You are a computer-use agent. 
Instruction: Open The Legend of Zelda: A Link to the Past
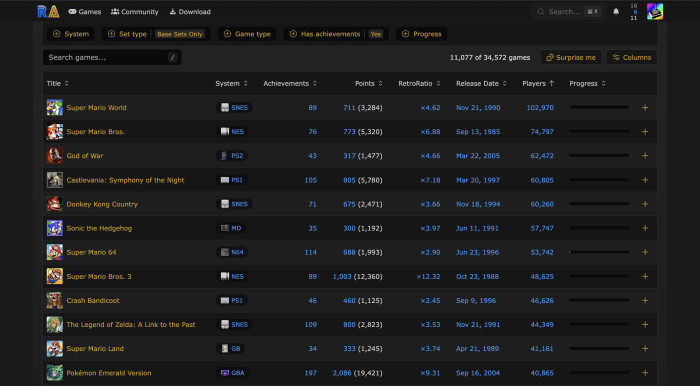click(130, 324)
